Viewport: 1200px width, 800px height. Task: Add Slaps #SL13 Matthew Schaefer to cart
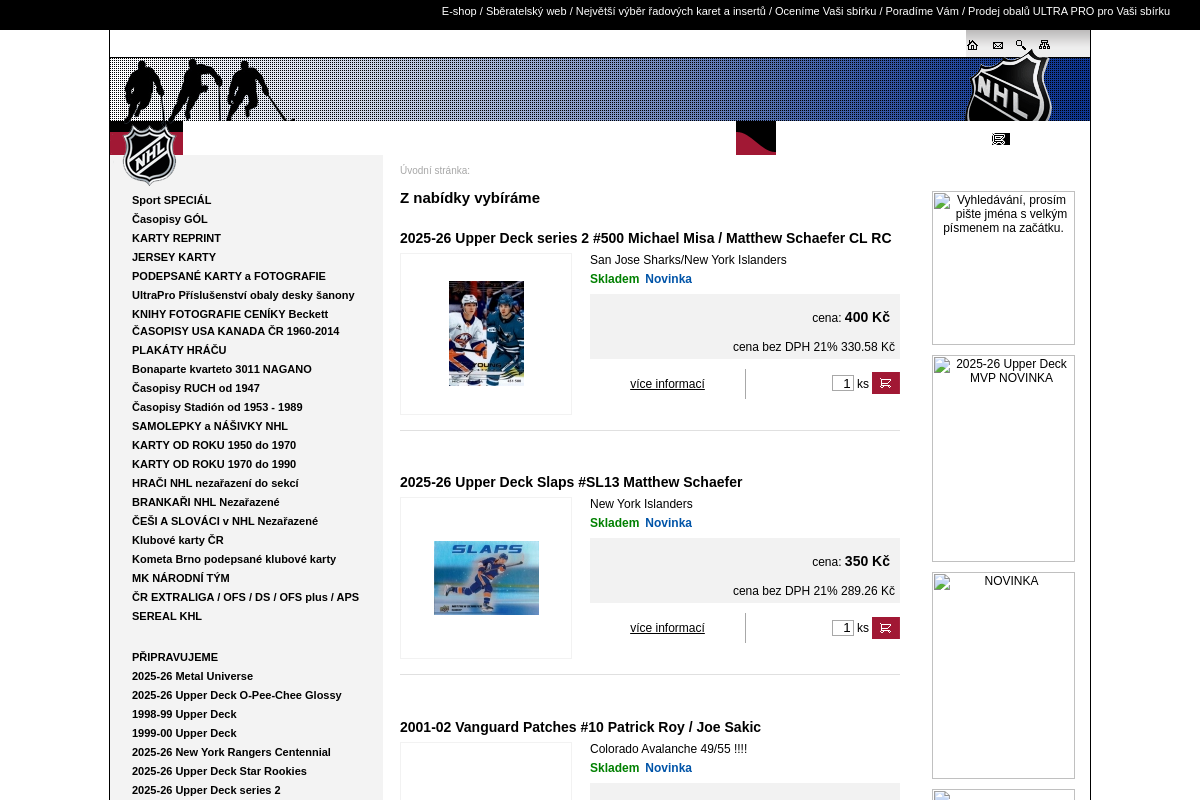pos(886,628)
